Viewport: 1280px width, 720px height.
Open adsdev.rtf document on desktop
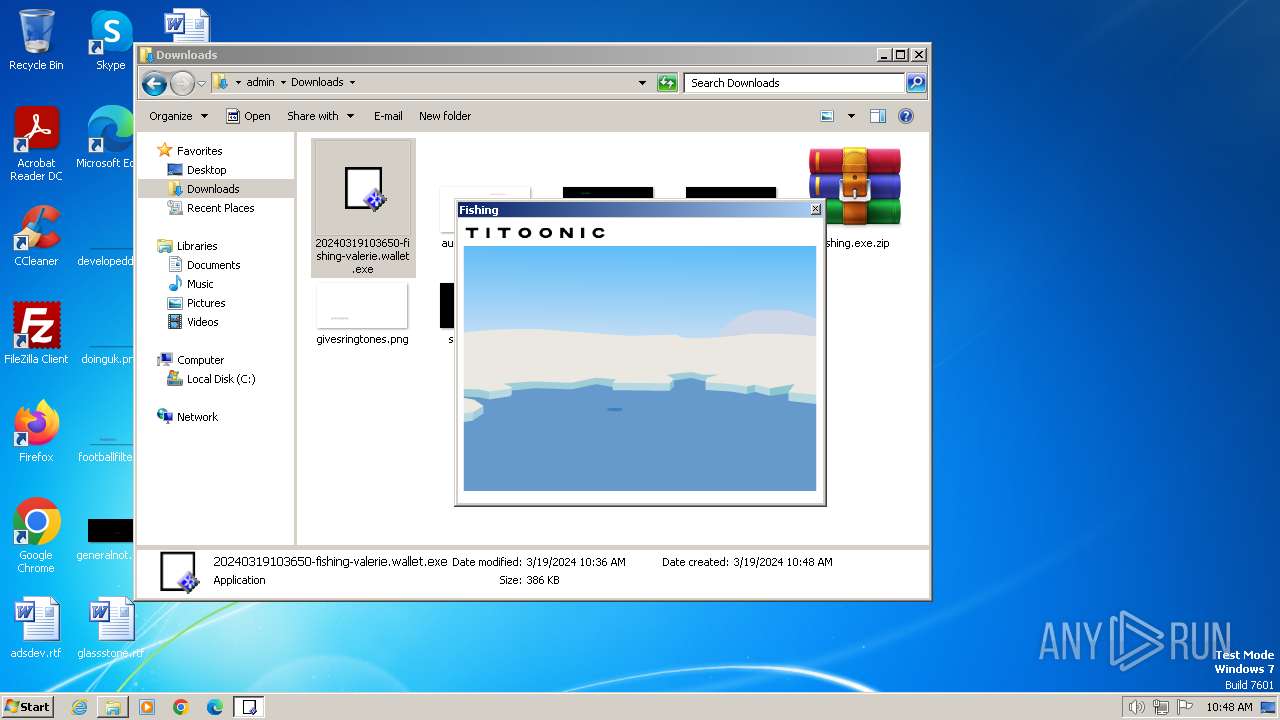(x=36, y=628)
